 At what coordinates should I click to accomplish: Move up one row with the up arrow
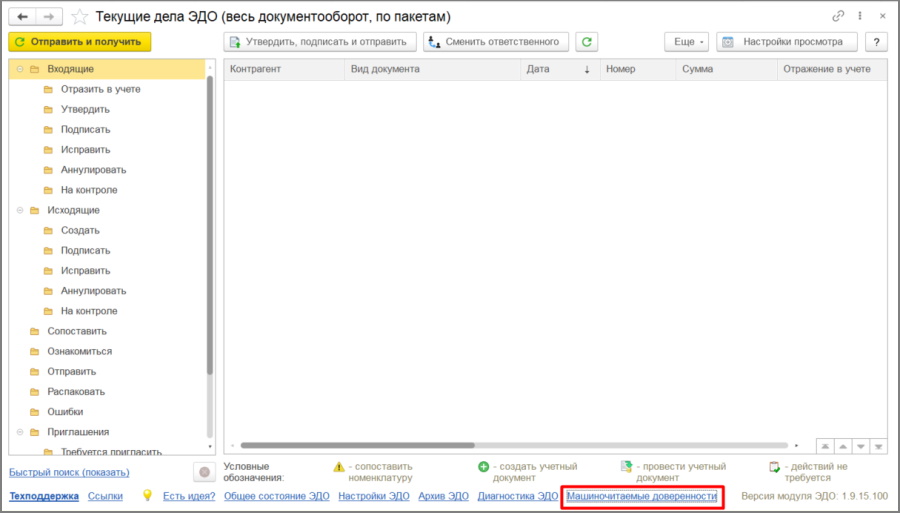(843, 446)
